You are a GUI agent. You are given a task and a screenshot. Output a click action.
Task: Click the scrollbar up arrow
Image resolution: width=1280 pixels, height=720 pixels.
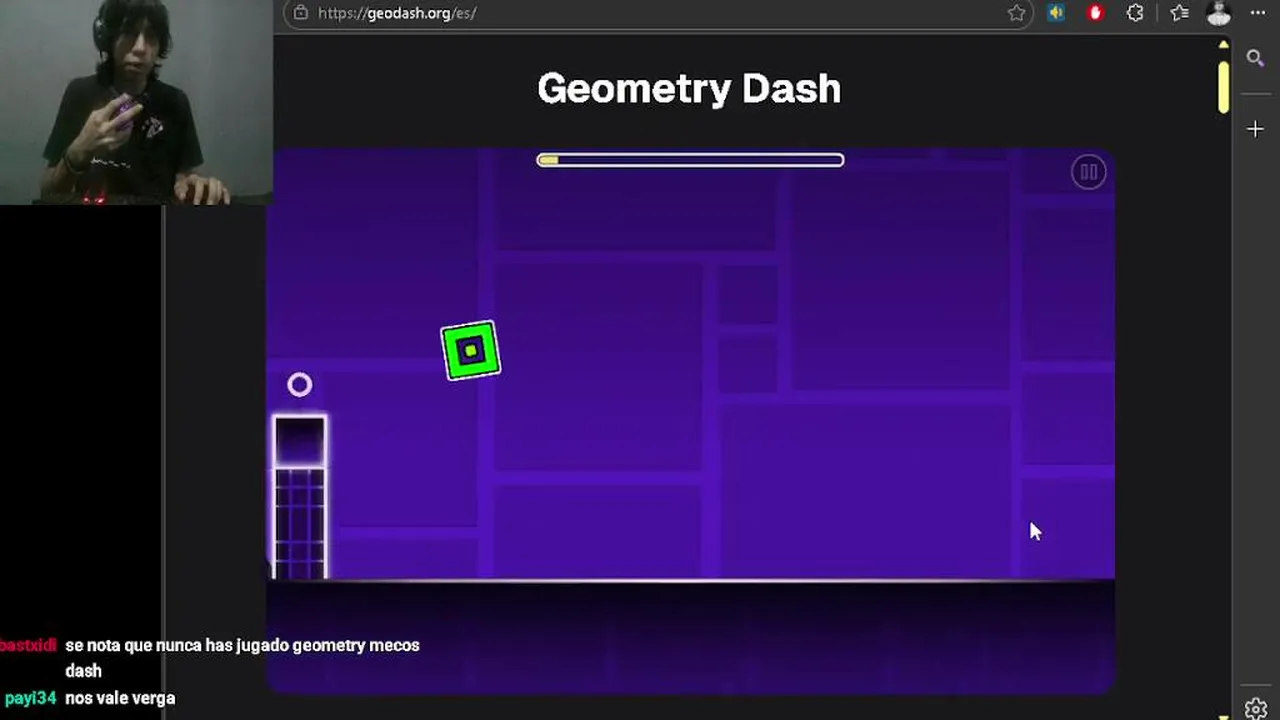click(1223, 45)
